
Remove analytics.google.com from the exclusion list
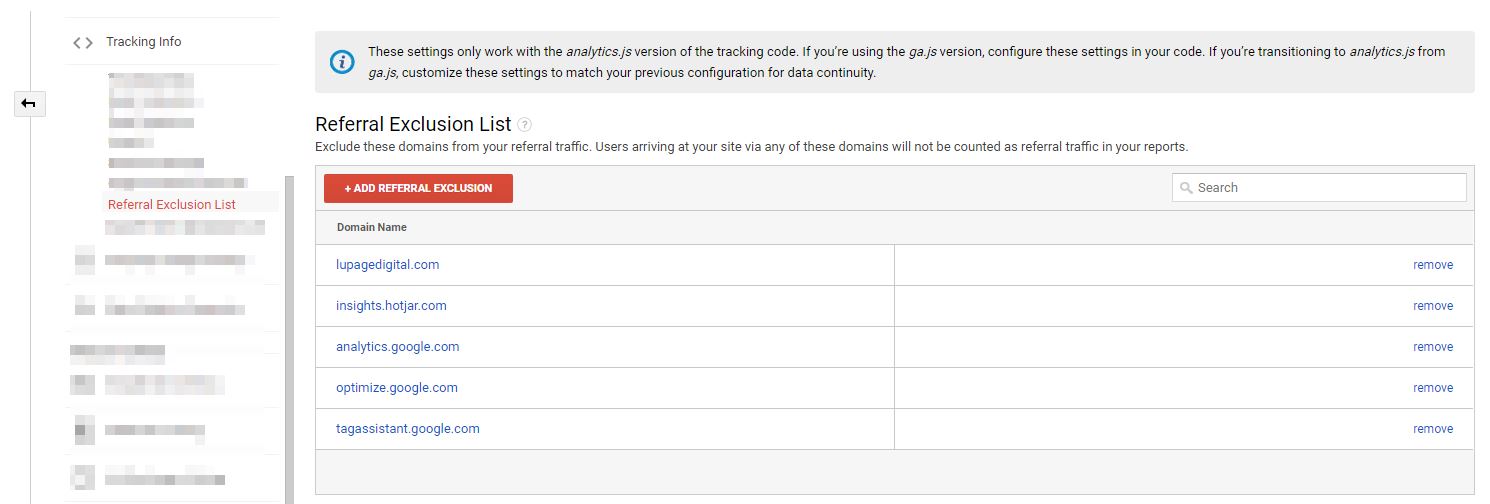pos(1432,347)
